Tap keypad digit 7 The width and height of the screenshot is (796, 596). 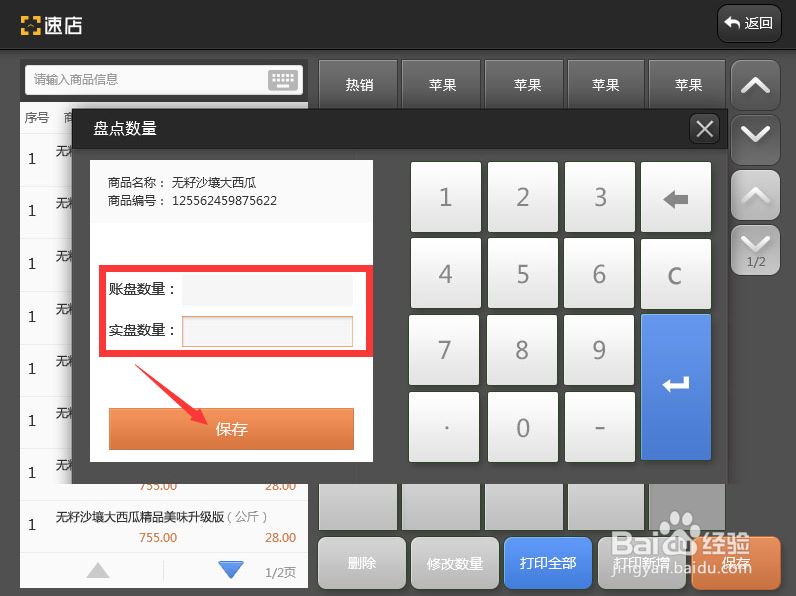[444, 350]
